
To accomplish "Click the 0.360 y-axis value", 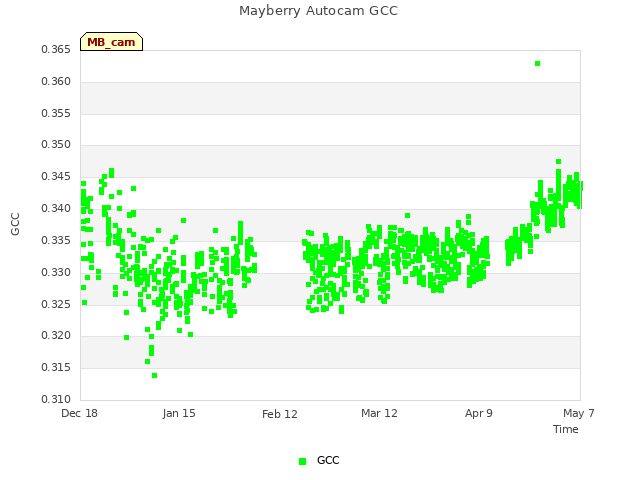I will tap(56, 82).
